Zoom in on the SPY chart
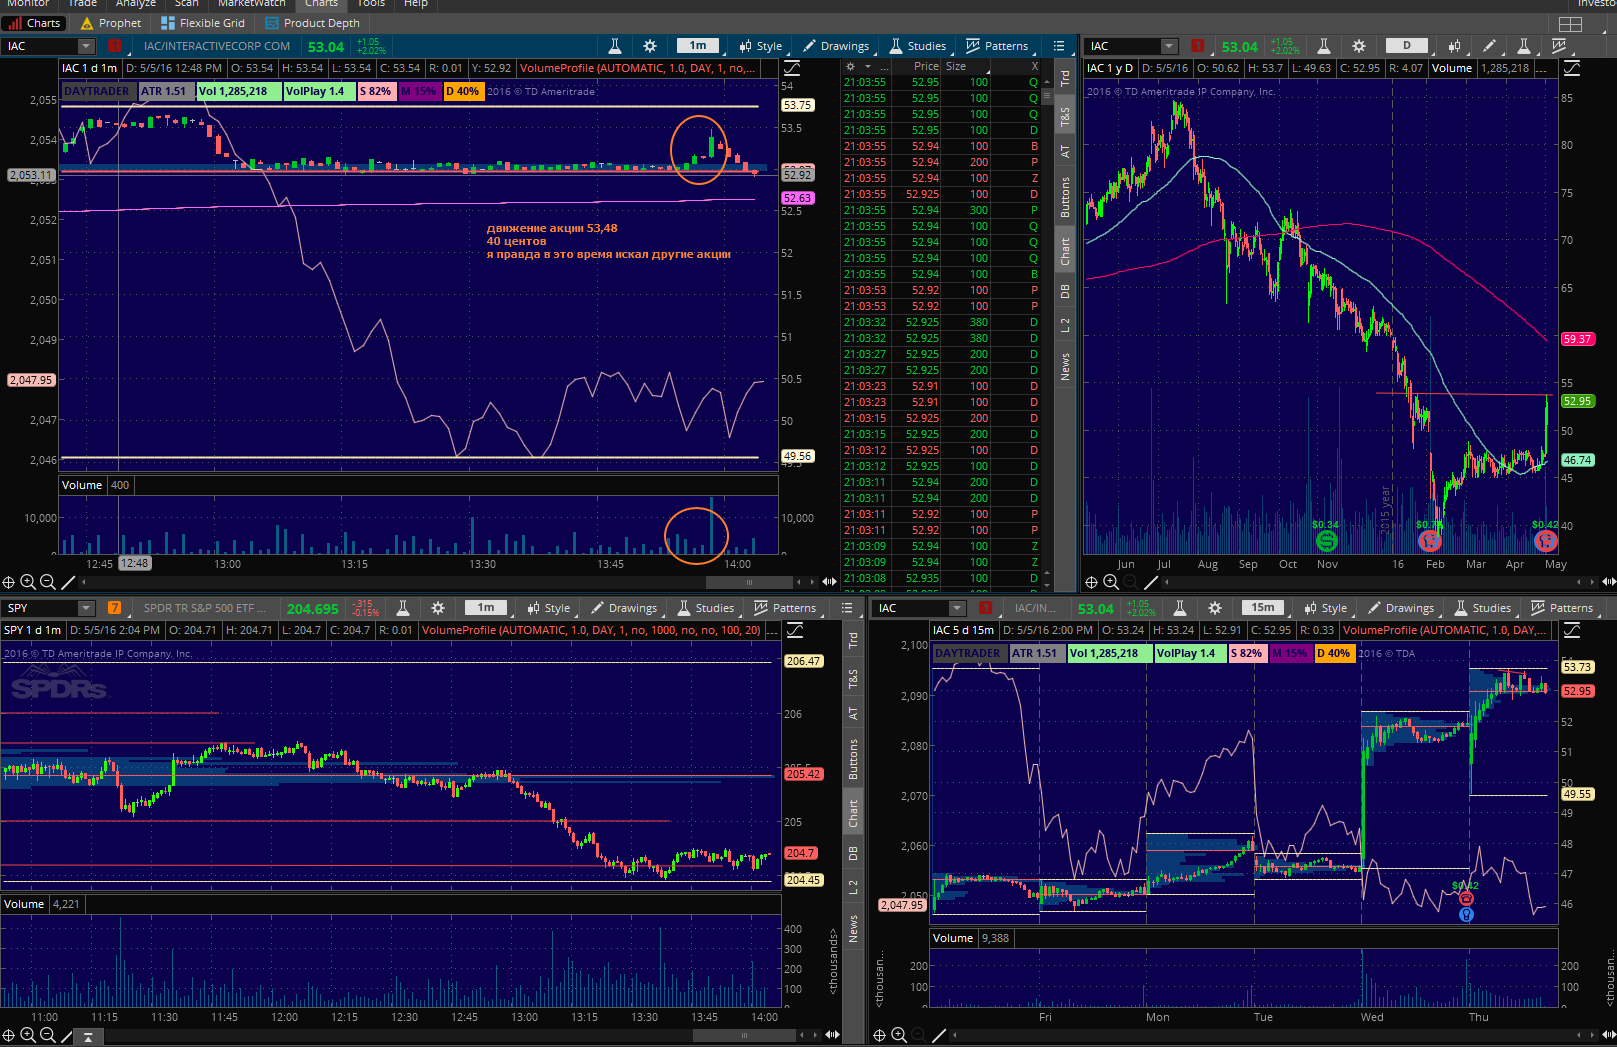Screen dimensions: 1617x1047 [28, 1035]
